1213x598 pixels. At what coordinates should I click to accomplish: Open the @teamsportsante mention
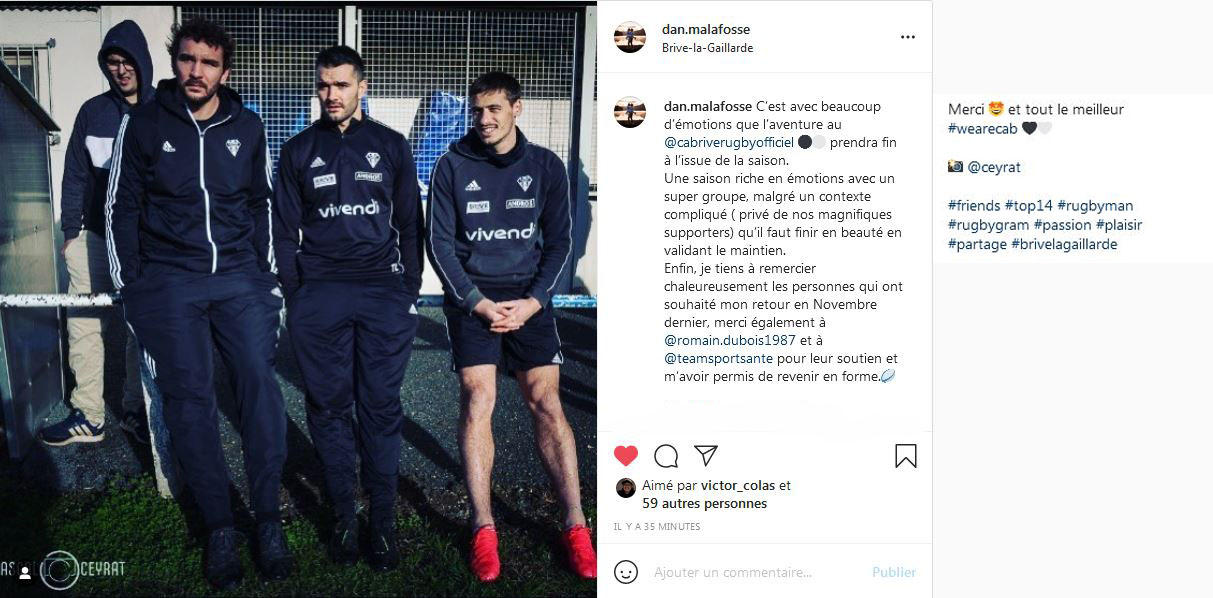click(719, 358)
